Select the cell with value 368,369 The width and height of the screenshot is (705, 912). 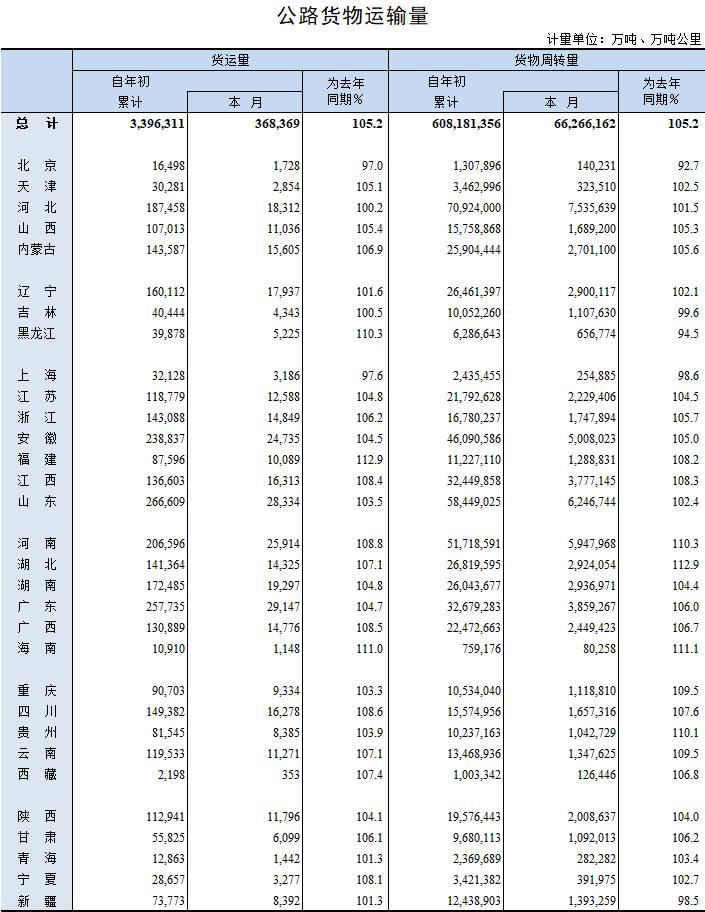[x=273, y=123]
